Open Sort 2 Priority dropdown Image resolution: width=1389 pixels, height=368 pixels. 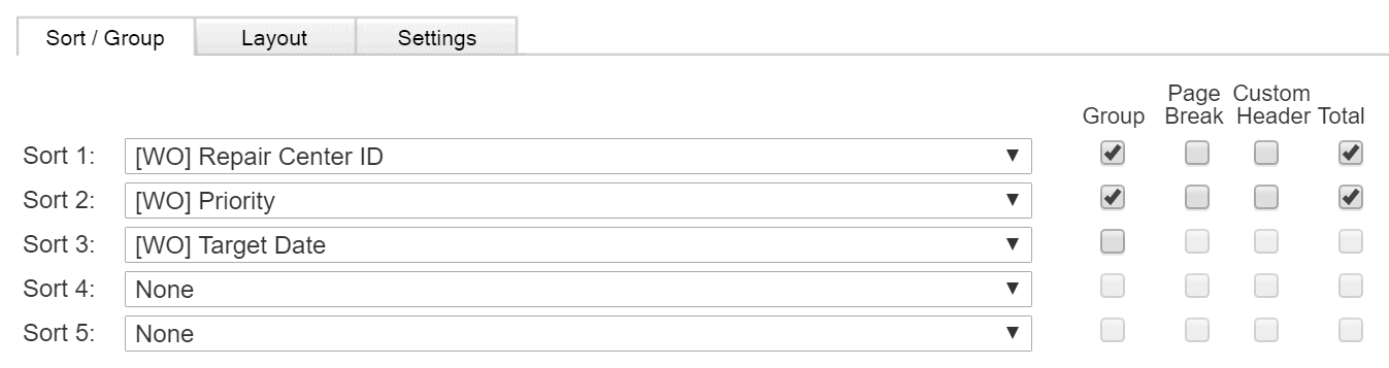[578, 200]
